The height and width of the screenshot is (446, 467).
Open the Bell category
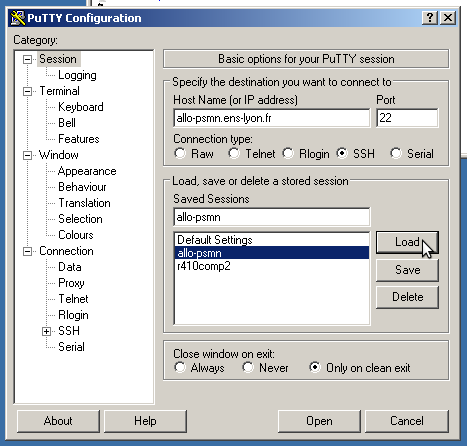[x=67, y=123]
